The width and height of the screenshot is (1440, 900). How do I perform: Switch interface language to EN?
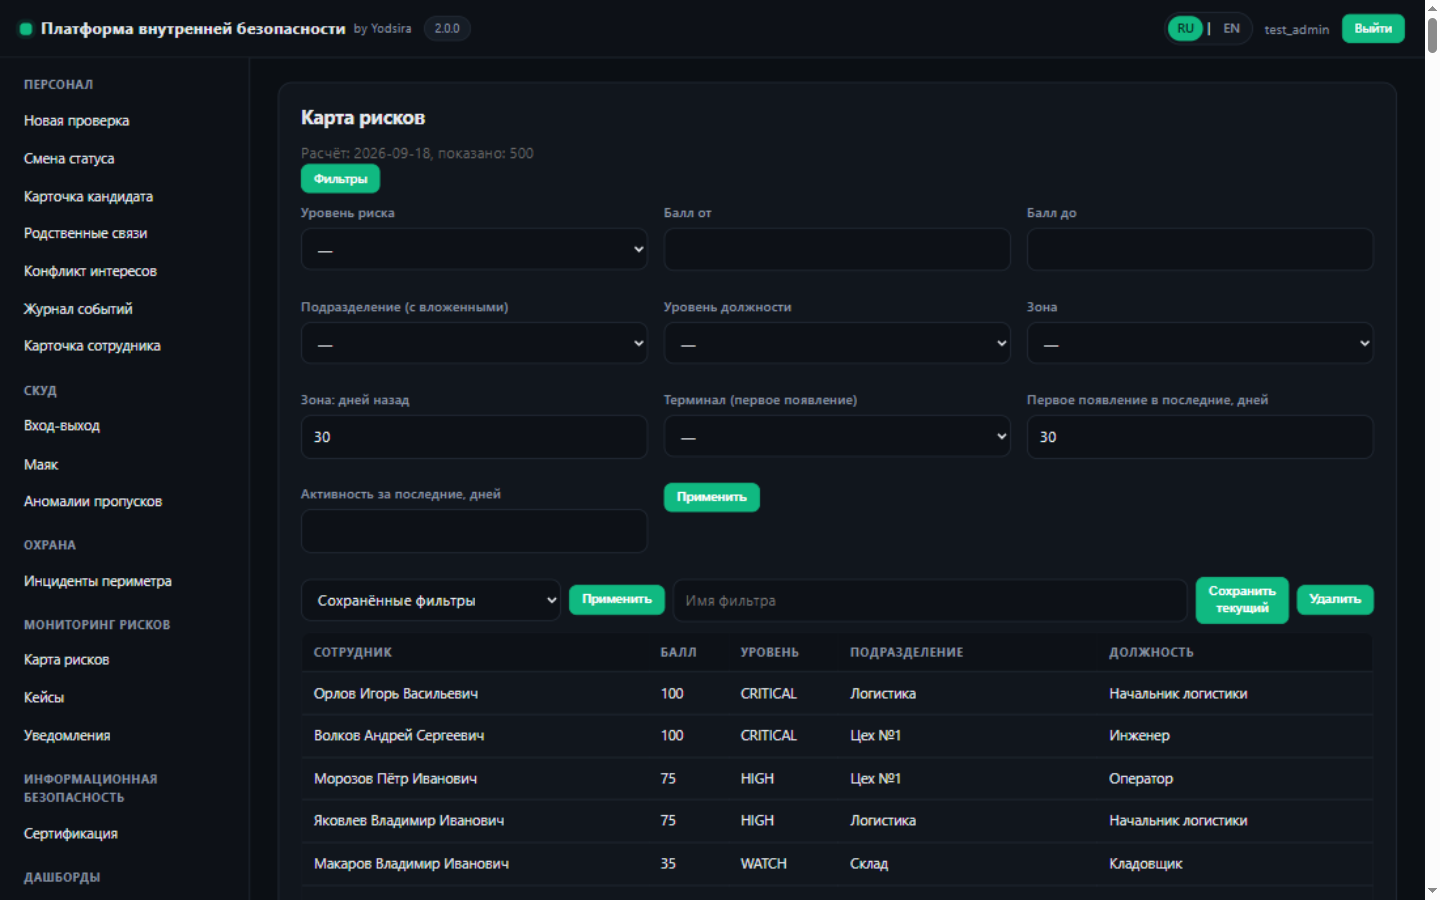[x=1231, y=29]
